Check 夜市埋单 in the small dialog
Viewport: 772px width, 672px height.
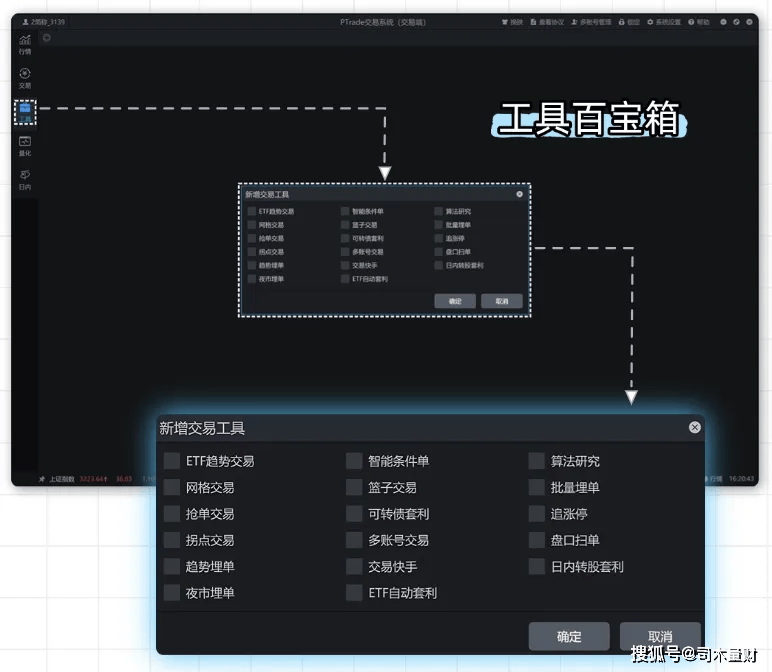(252, 279)
